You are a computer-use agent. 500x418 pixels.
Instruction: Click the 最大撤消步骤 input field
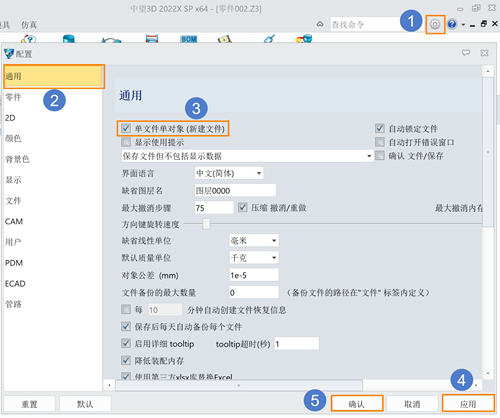pos(214,208)
